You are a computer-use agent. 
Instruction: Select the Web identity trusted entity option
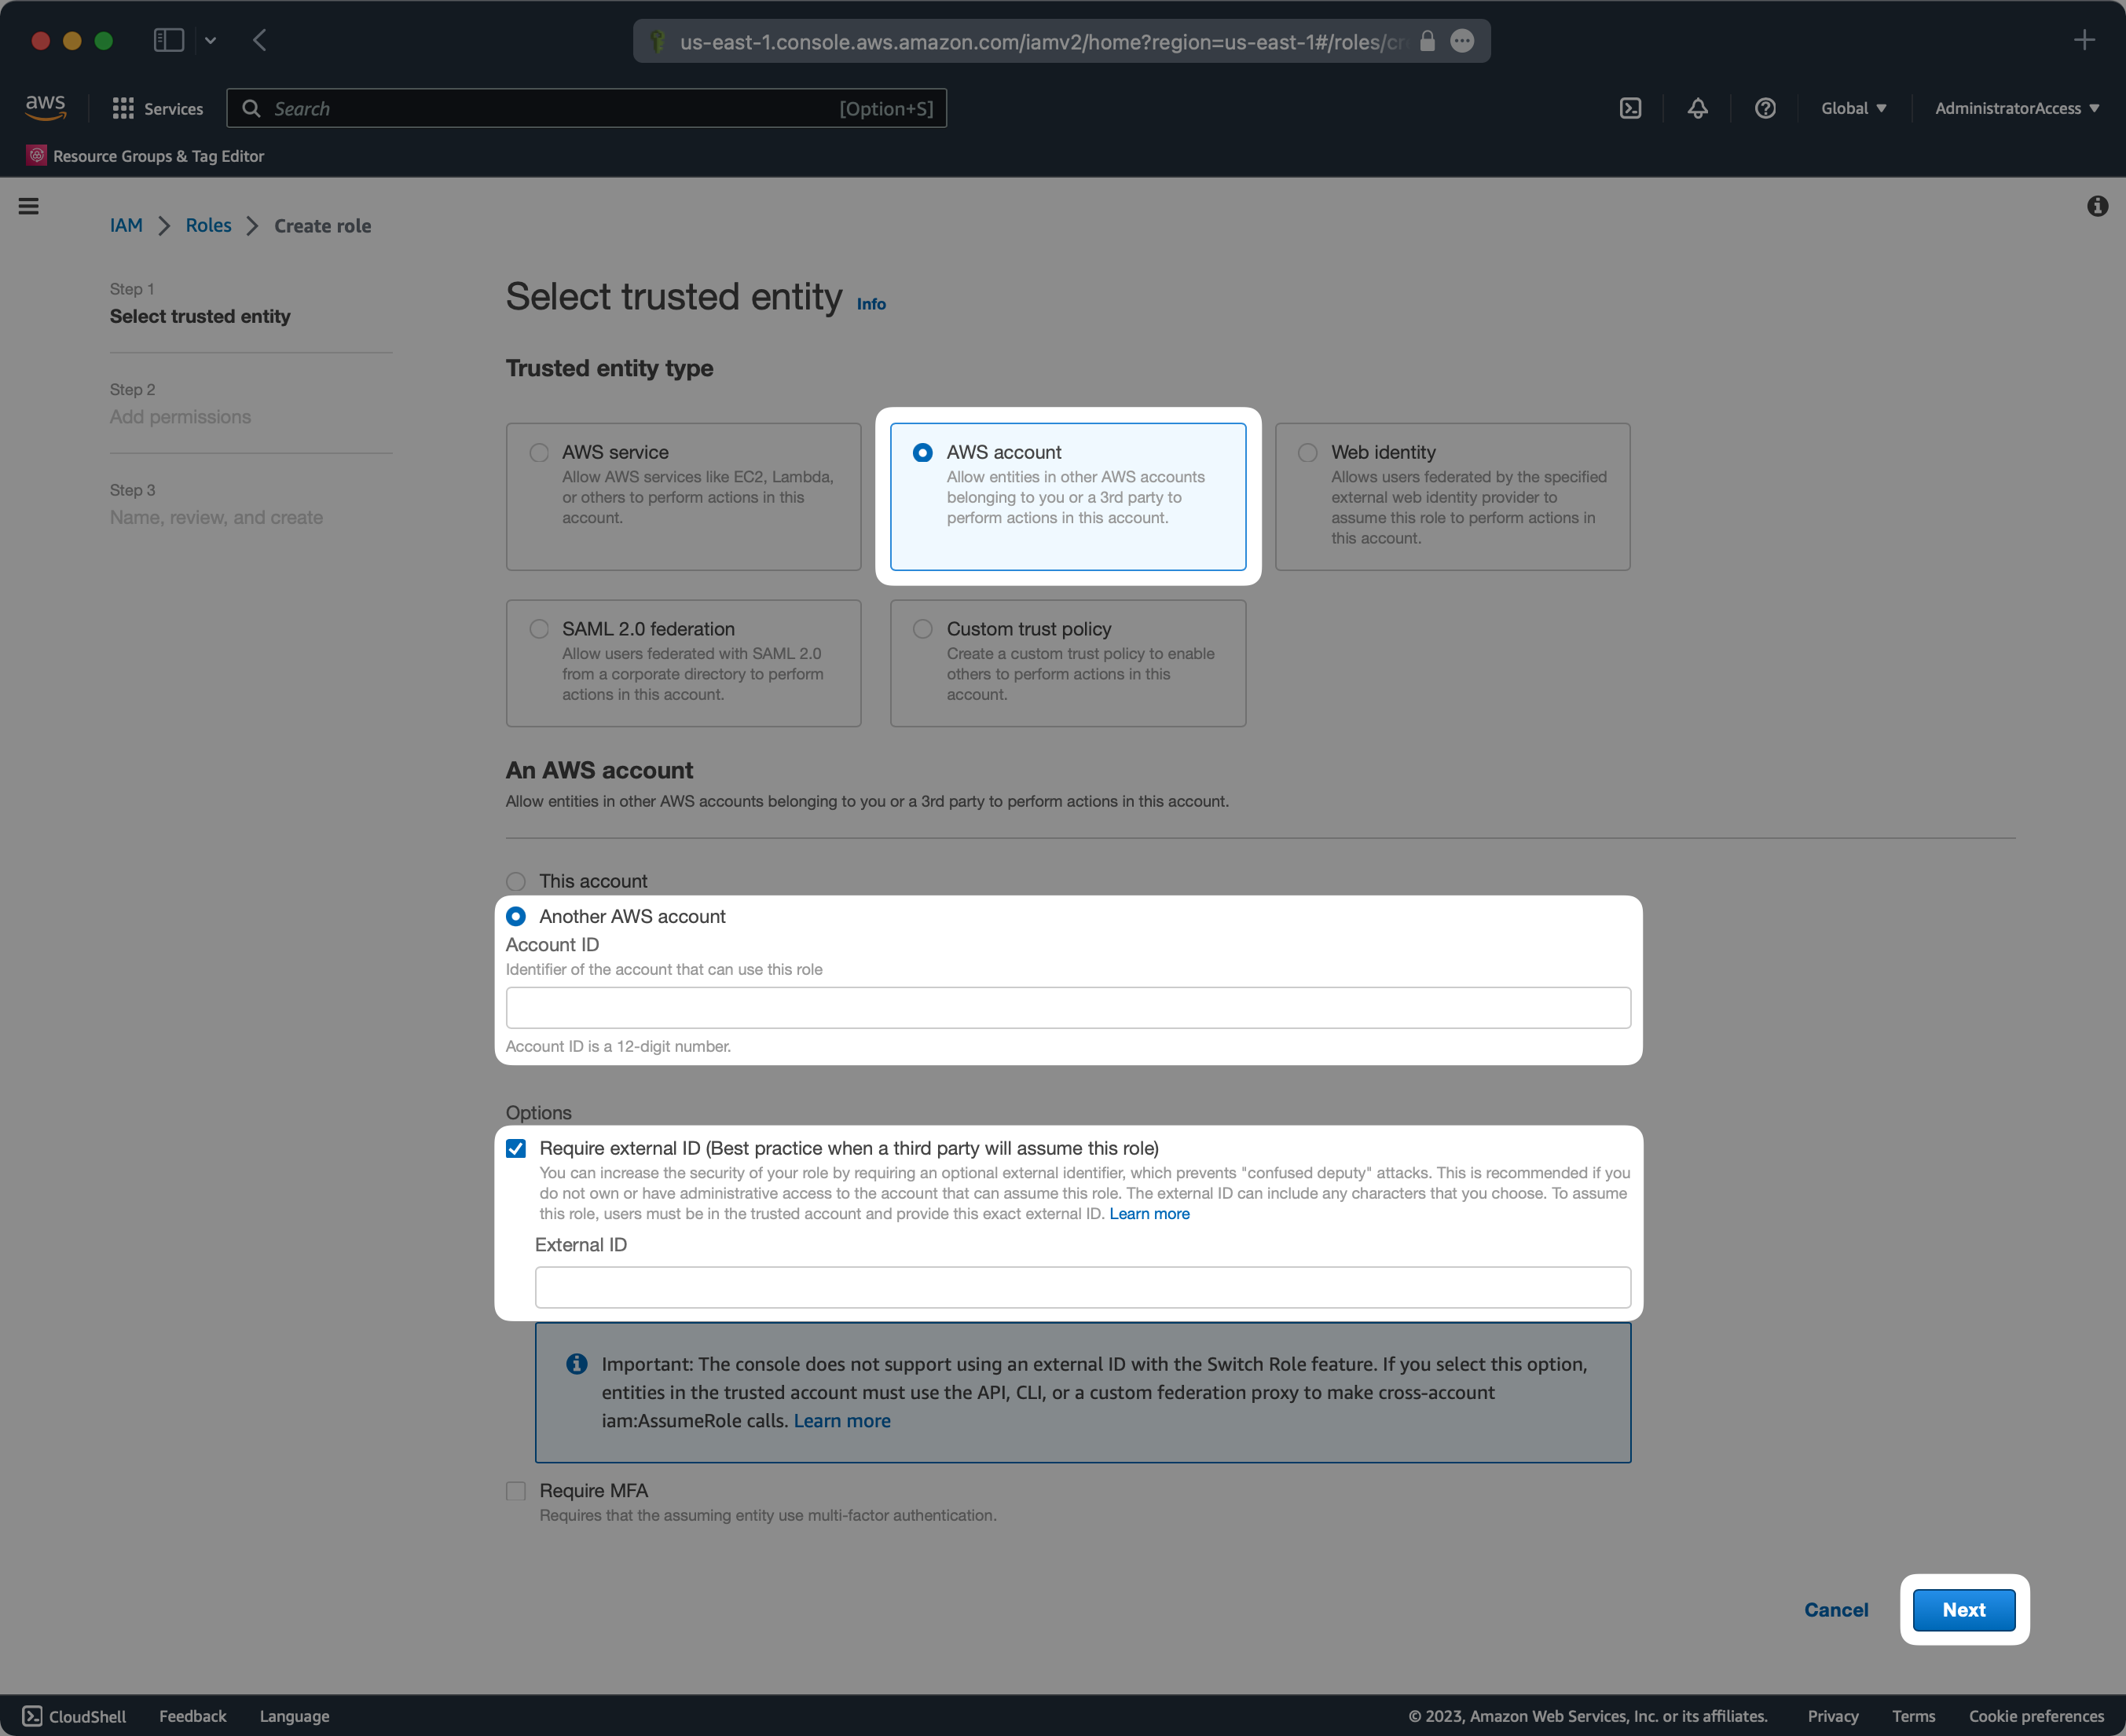1307,452
